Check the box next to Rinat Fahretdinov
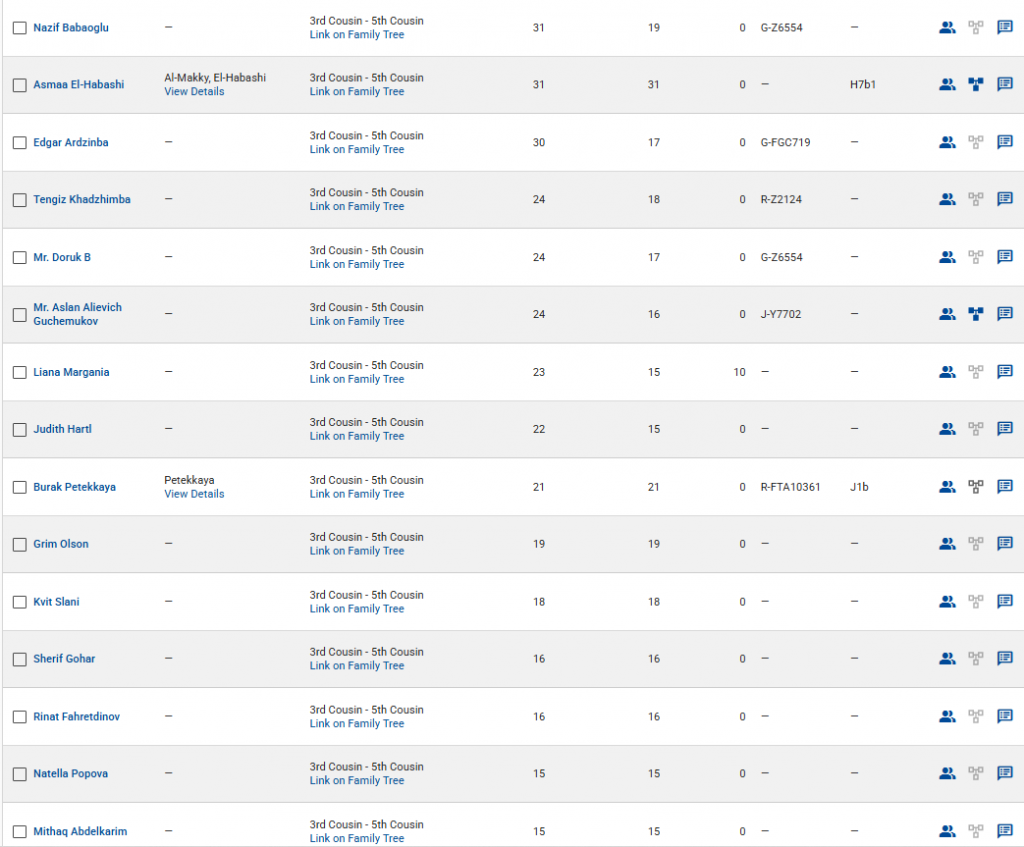 tap(19, 717)
